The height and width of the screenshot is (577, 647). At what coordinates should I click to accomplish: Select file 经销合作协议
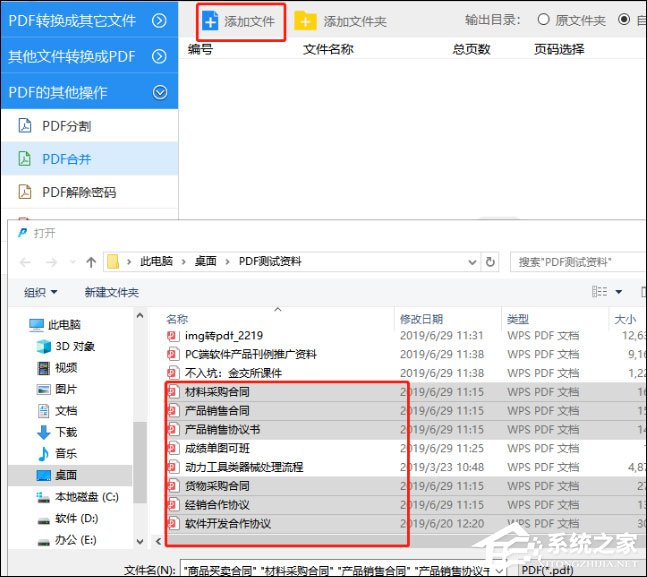pos(217,505)
